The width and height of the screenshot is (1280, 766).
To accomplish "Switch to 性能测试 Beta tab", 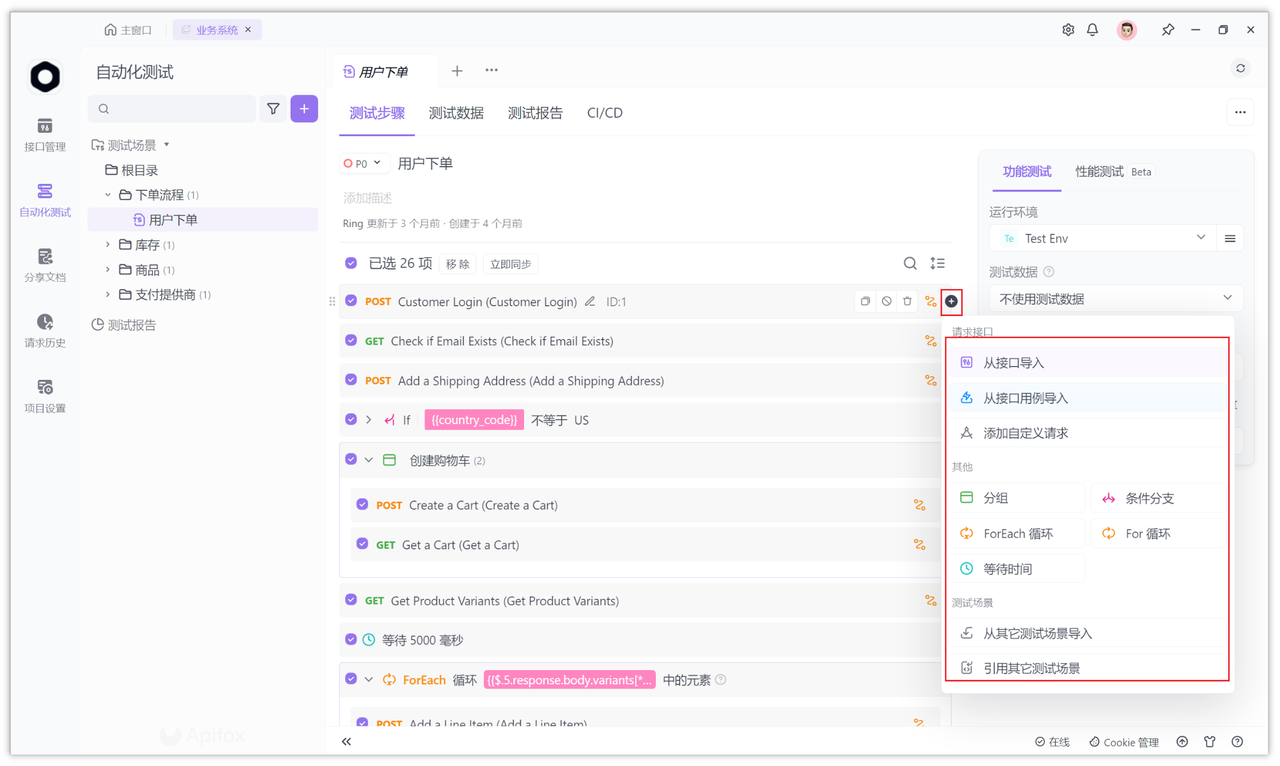I will point(1113,172).
